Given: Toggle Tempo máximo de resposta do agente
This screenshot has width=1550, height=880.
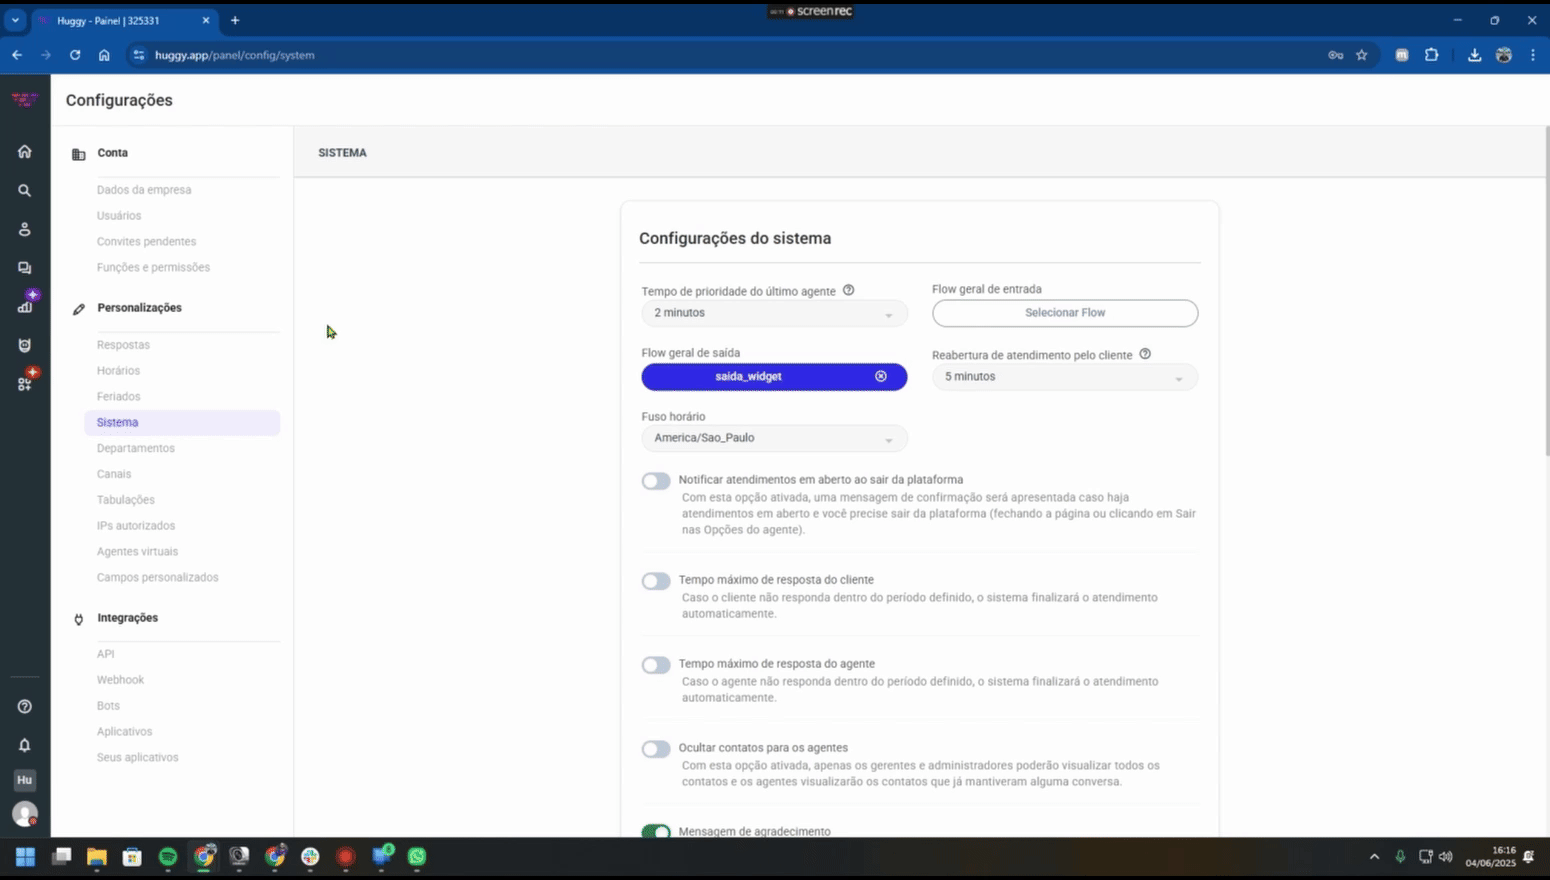Looking at the screenshot, I should (656, 665).
